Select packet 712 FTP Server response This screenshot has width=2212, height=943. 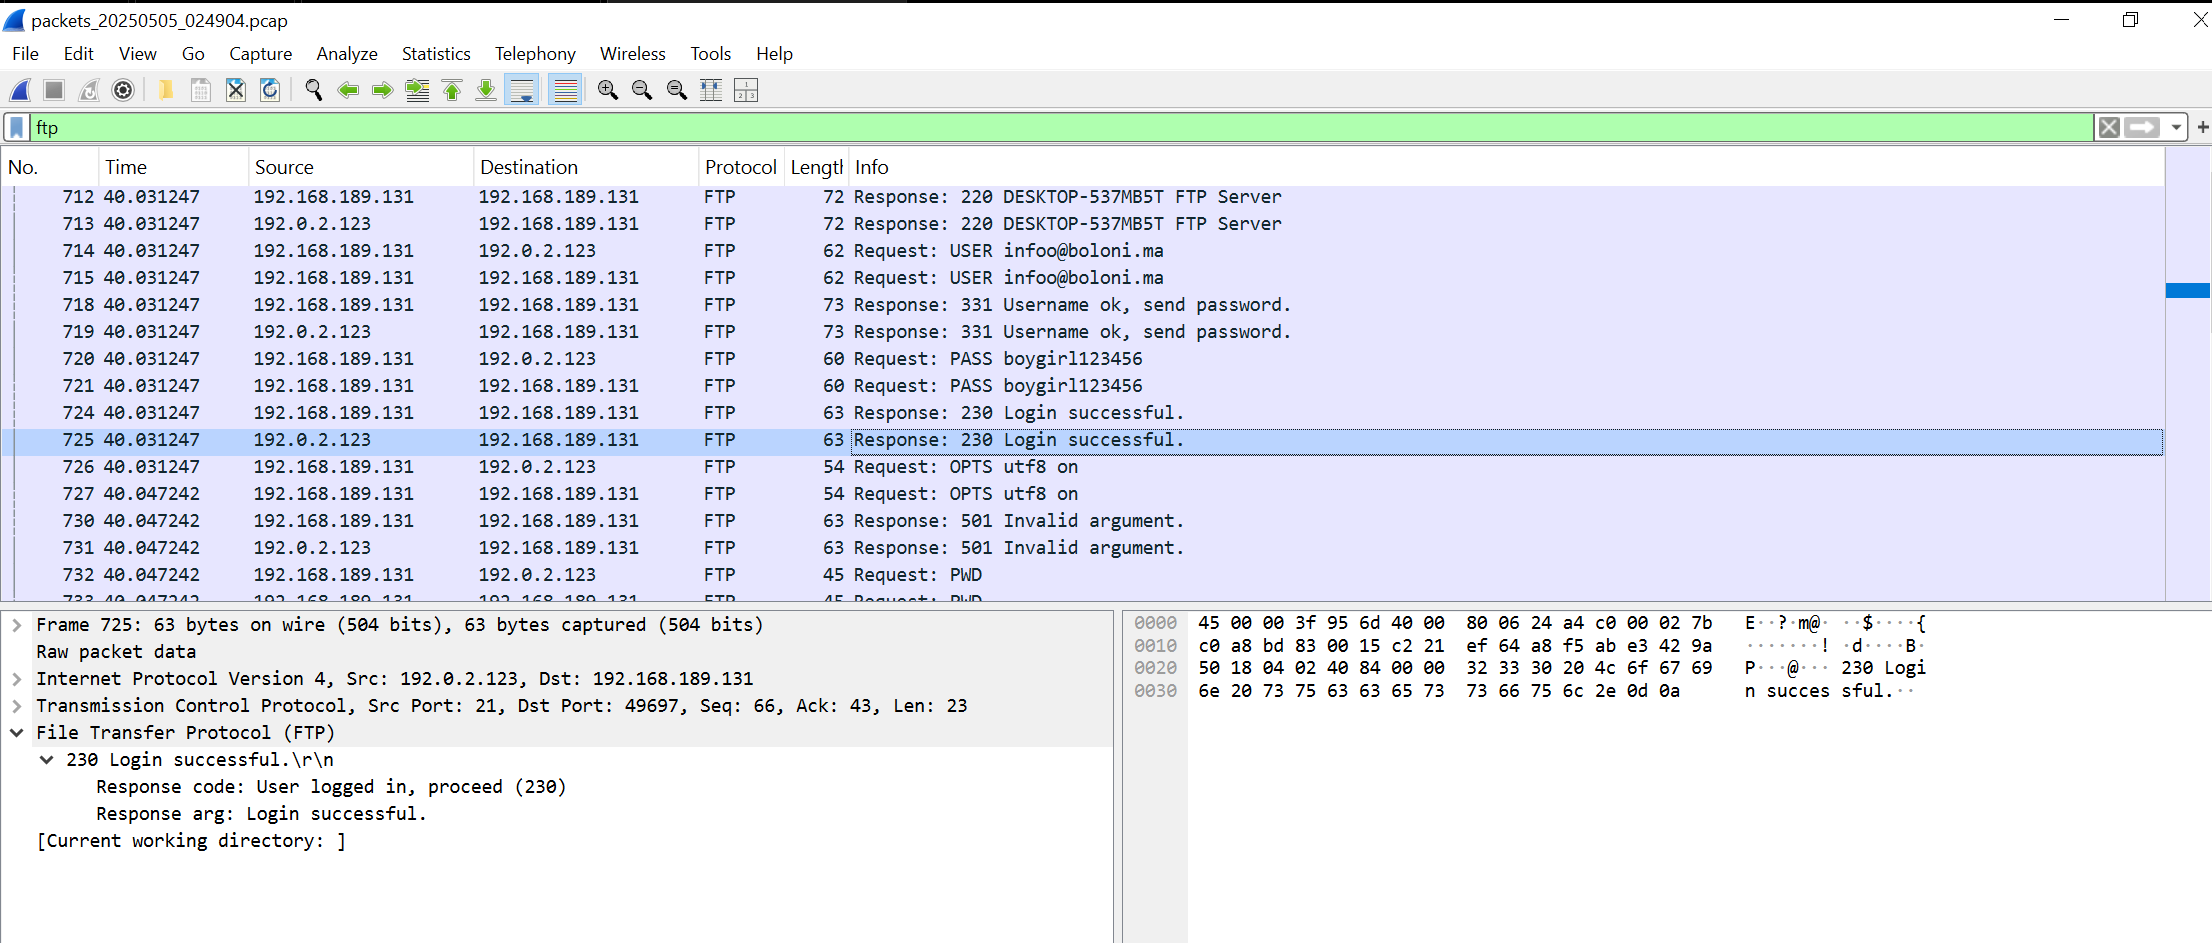1083,197
